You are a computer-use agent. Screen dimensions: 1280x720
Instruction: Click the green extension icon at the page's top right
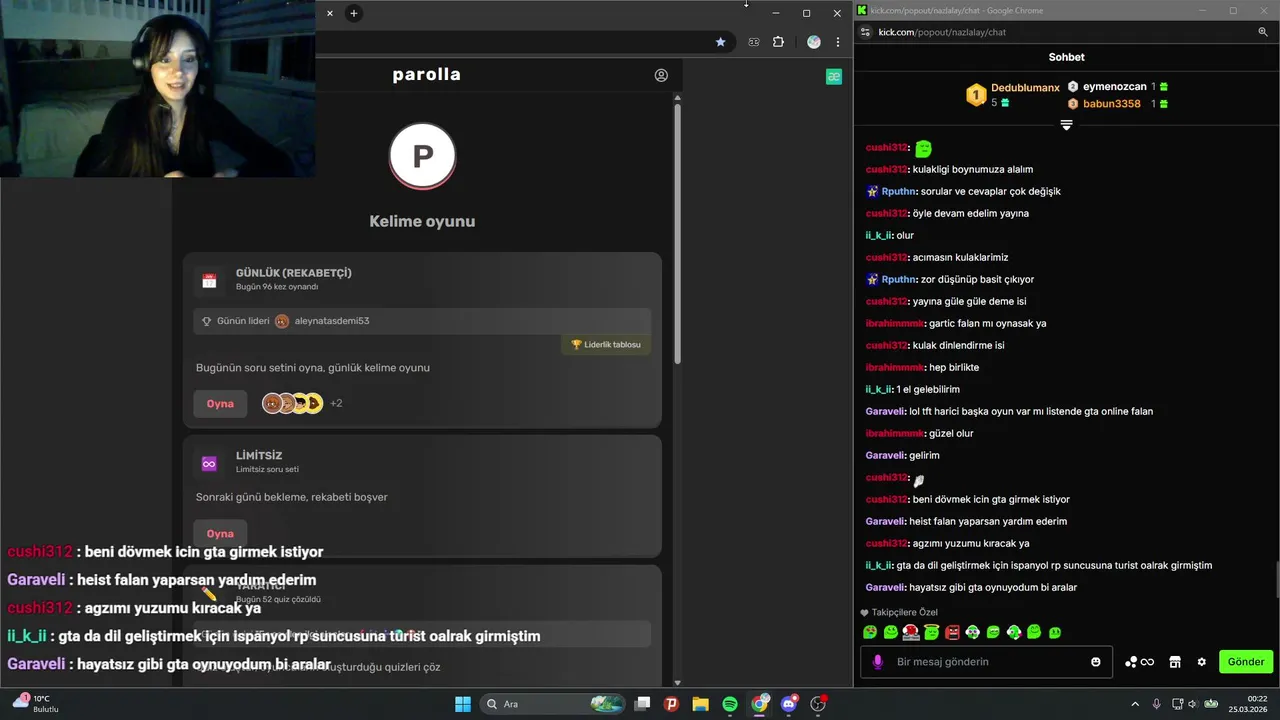[834, 77]
